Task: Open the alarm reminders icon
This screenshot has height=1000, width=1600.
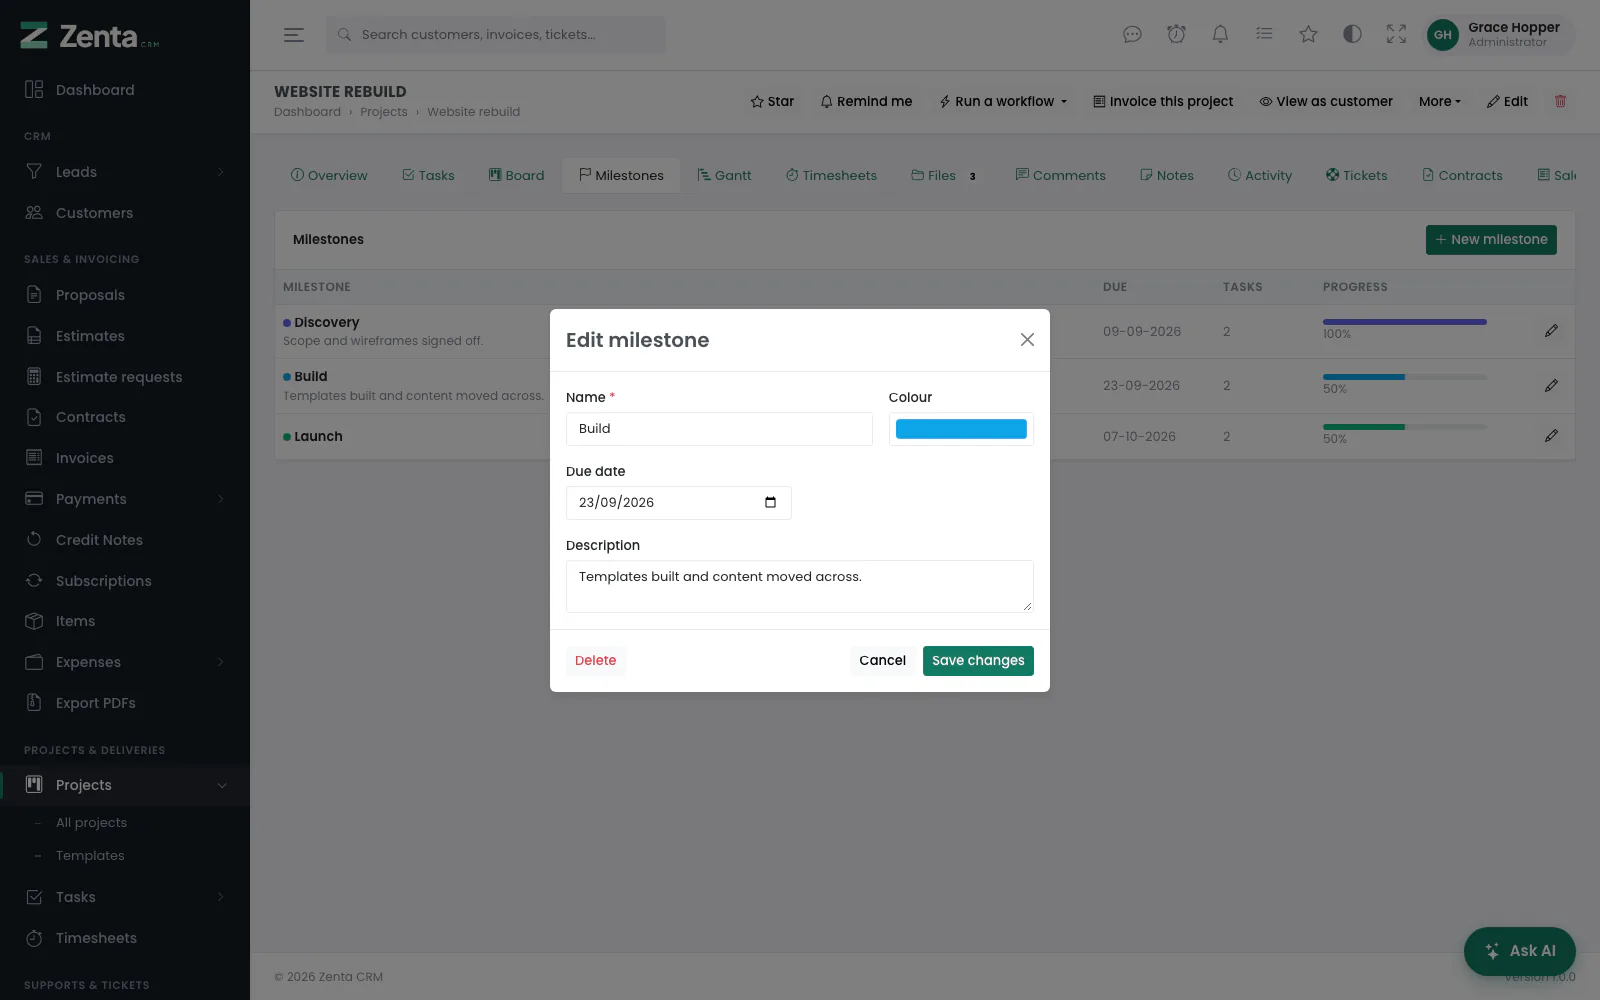Action: [1176, 35]
